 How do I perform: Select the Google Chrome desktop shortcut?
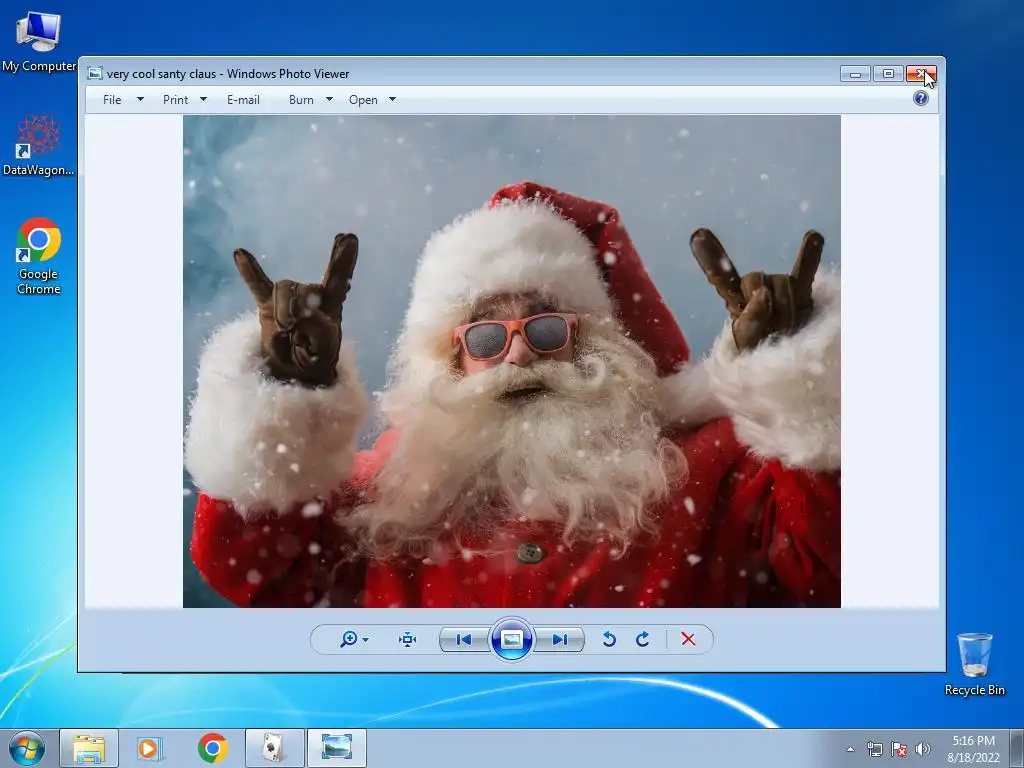click(39, 257)
